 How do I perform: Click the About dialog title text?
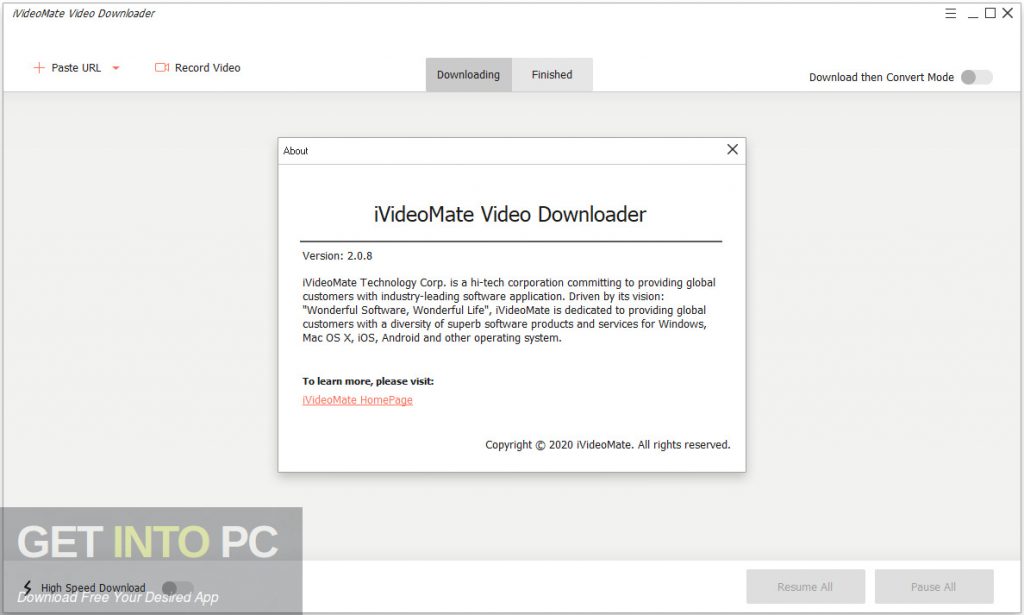(295, 151)
